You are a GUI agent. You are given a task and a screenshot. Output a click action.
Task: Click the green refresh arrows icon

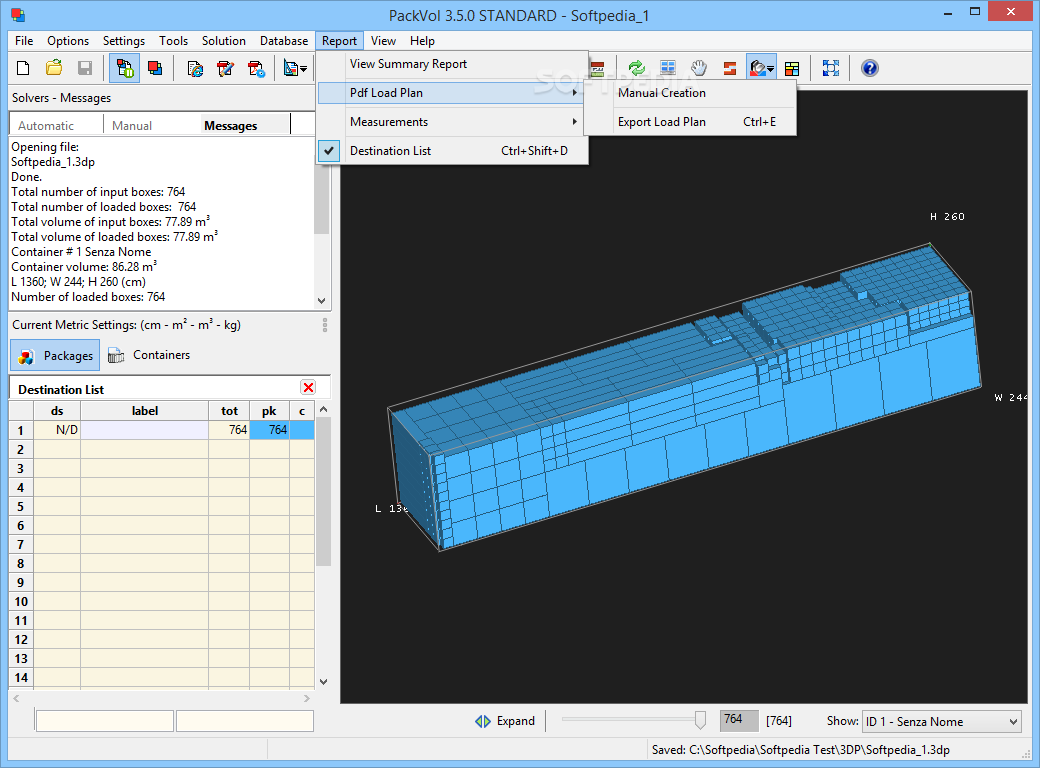coord(636,68)
